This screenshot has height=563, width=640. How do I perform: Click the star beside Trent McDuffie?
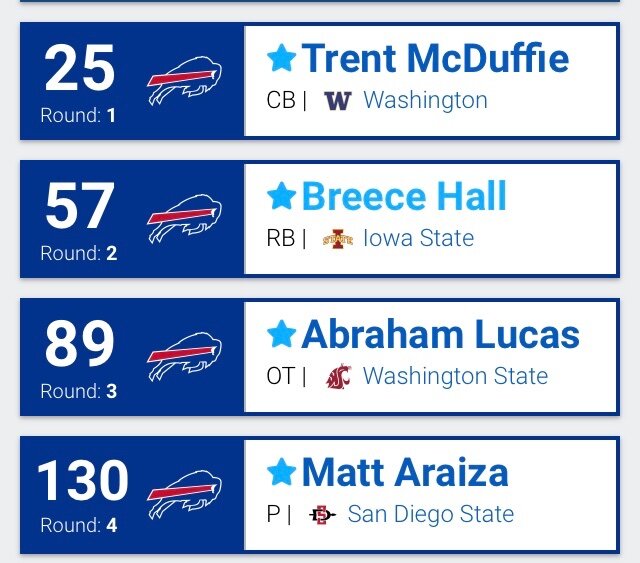281,58
